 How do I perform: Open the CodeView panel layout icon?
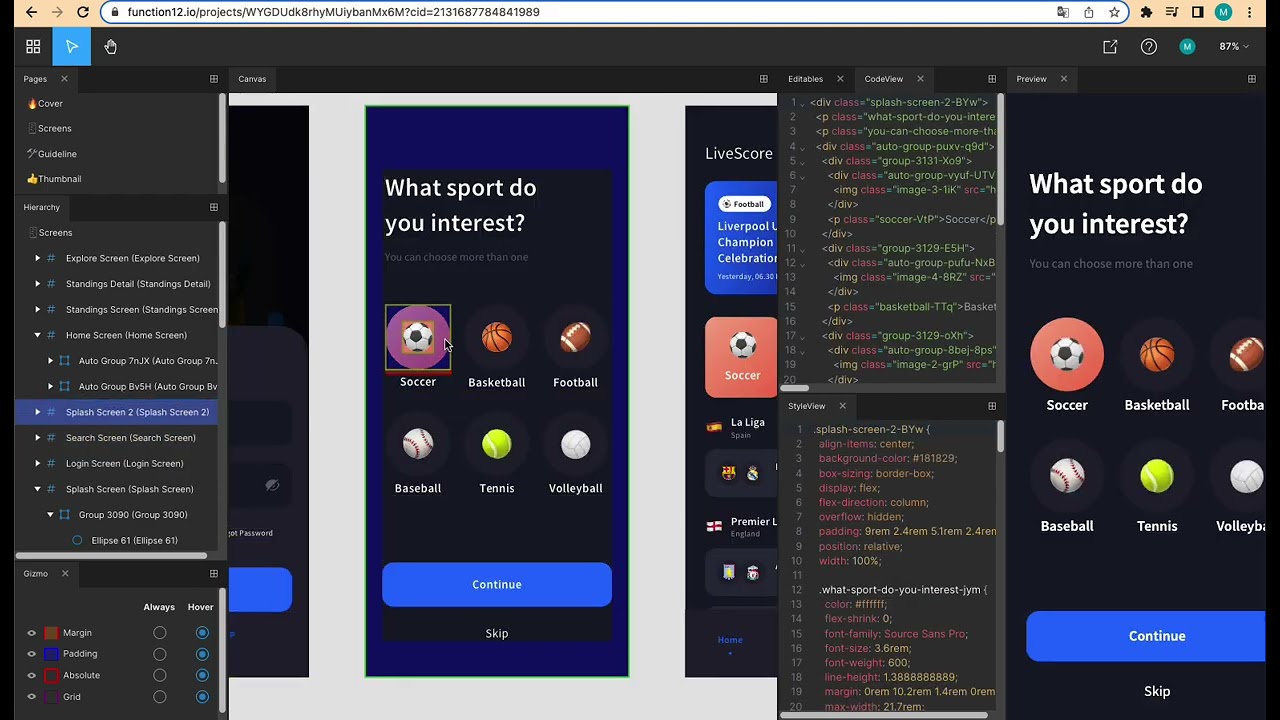991,79
